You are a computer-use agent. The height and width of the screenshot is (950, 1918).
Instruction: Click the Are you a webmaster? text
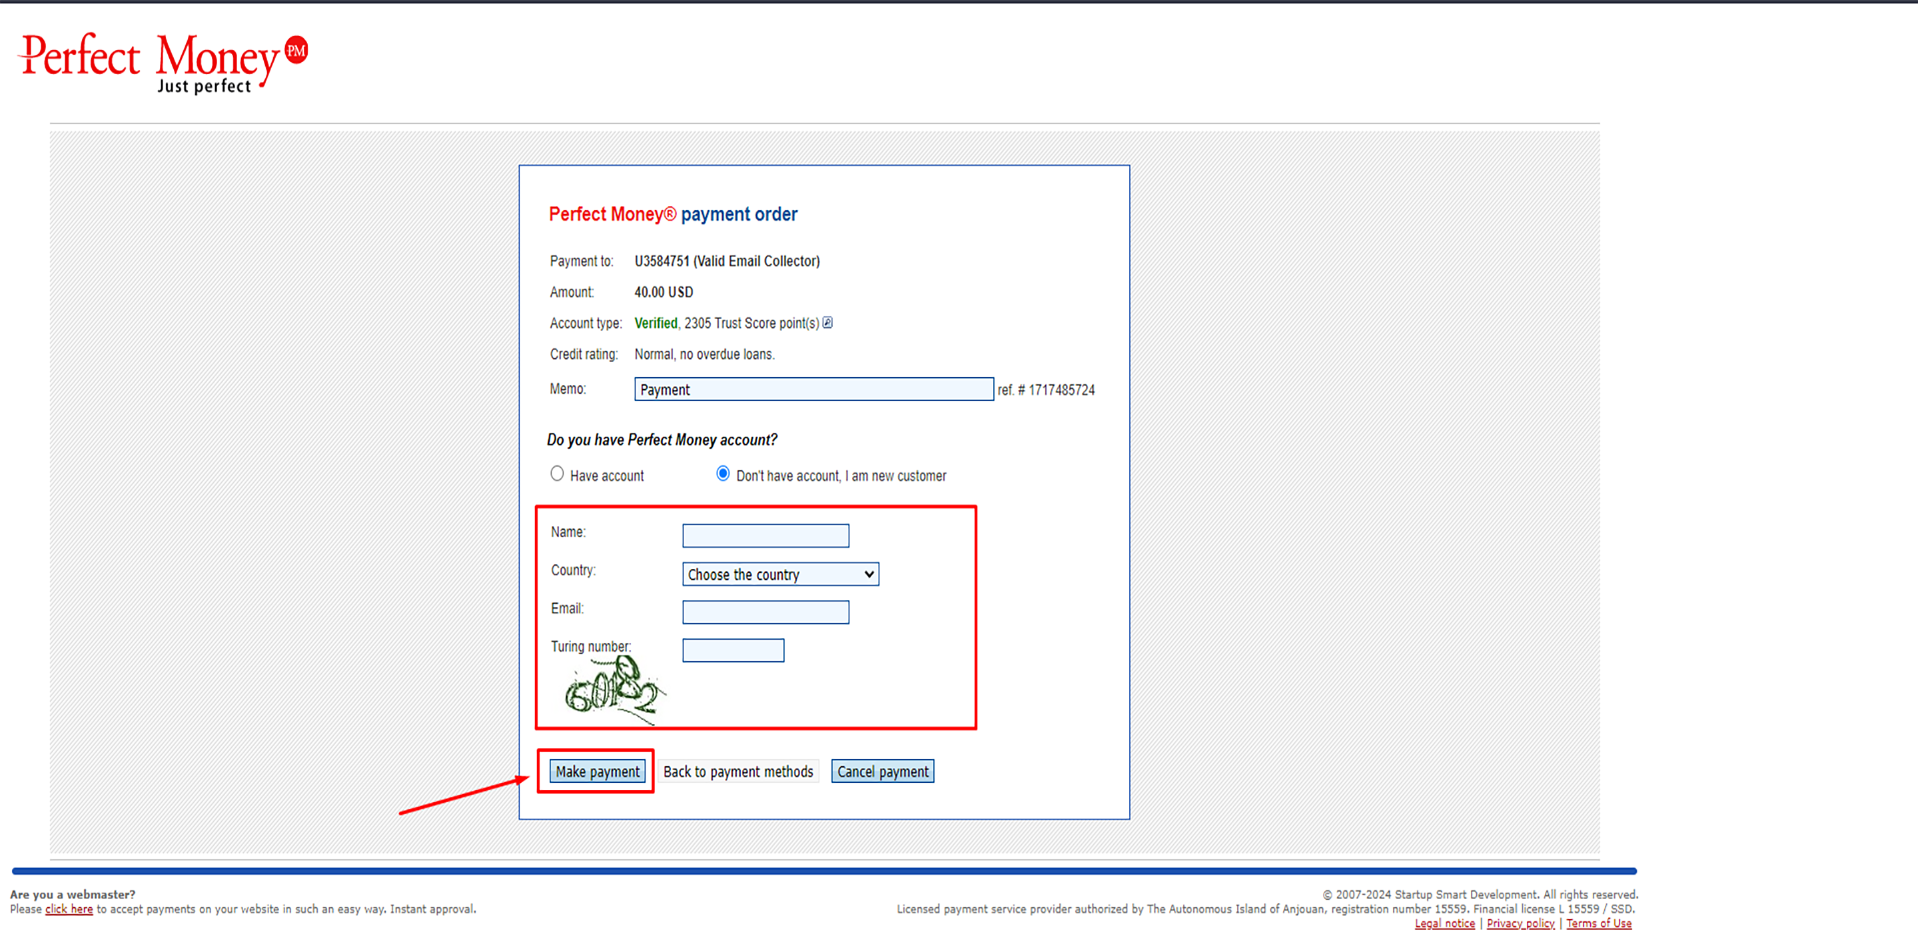[x=72, y=895]
